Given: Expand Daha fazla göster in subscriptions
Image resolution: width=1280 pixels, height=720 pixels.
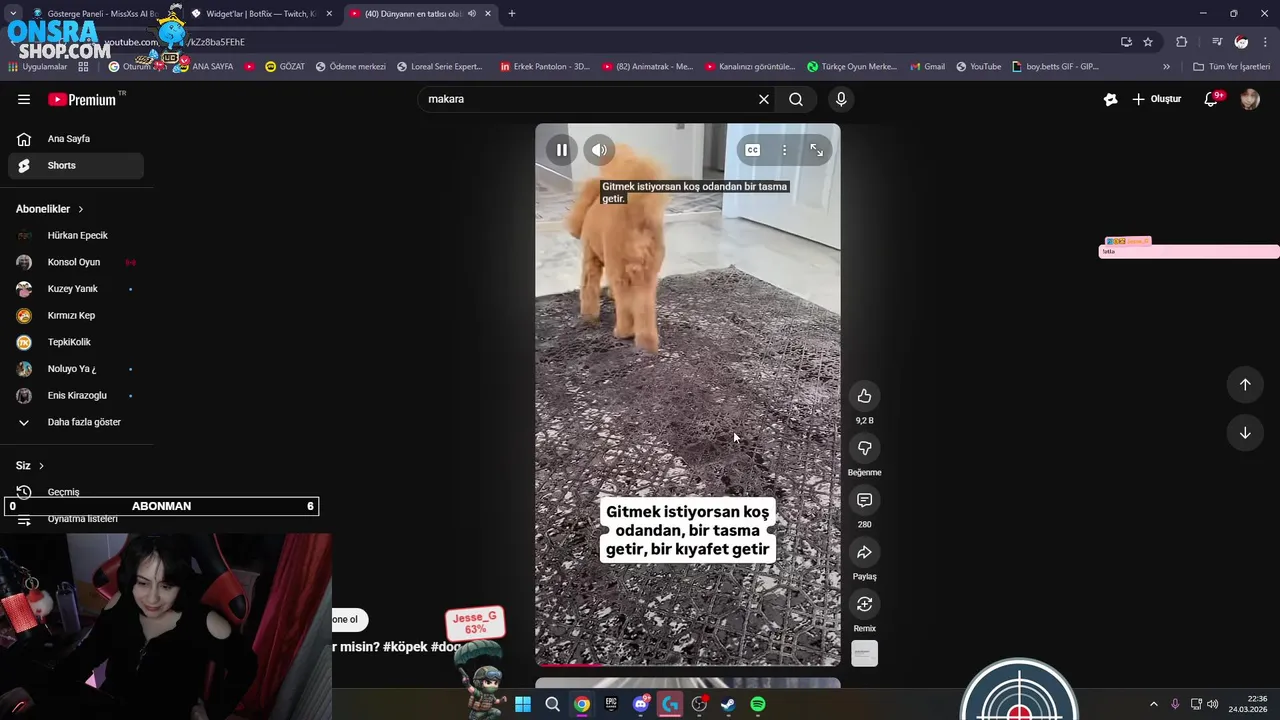Looking at the screenshot, I should pyautogui.click(x=76, y=422).
